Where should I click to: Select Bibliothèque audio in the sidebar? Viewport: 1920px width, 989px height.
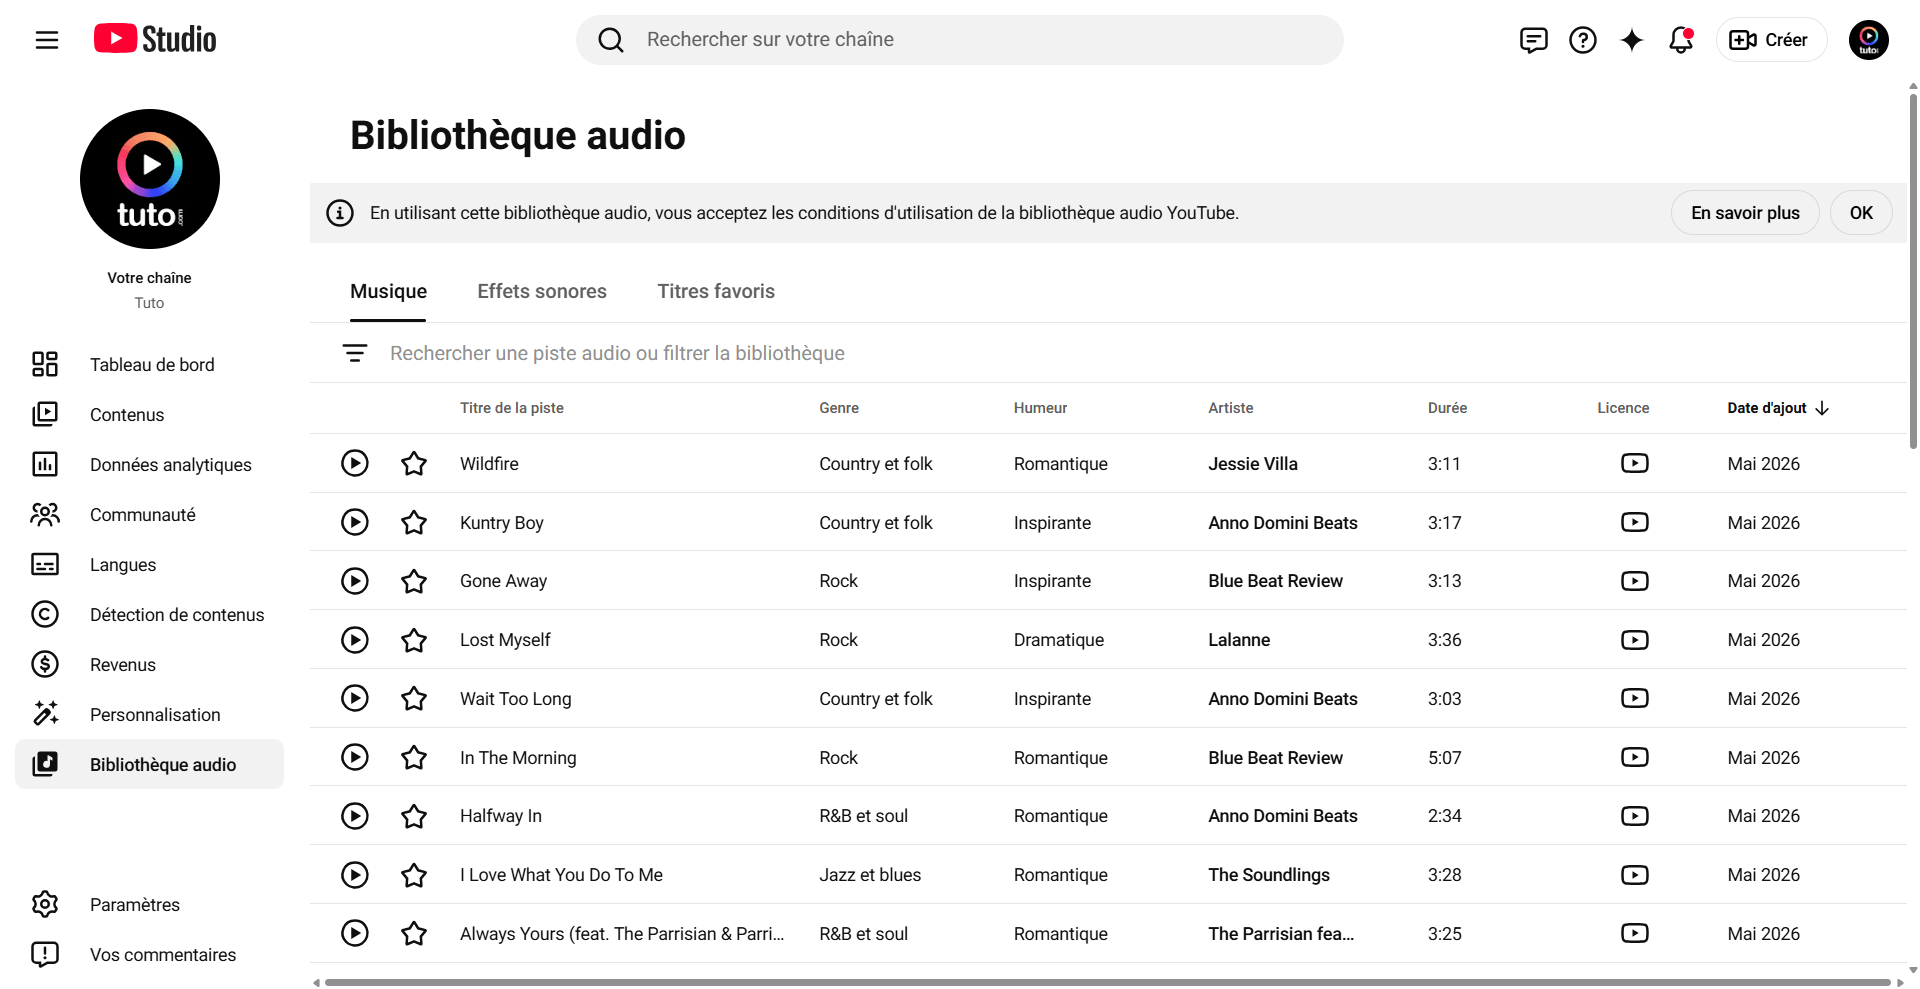[x=149, y=764]
